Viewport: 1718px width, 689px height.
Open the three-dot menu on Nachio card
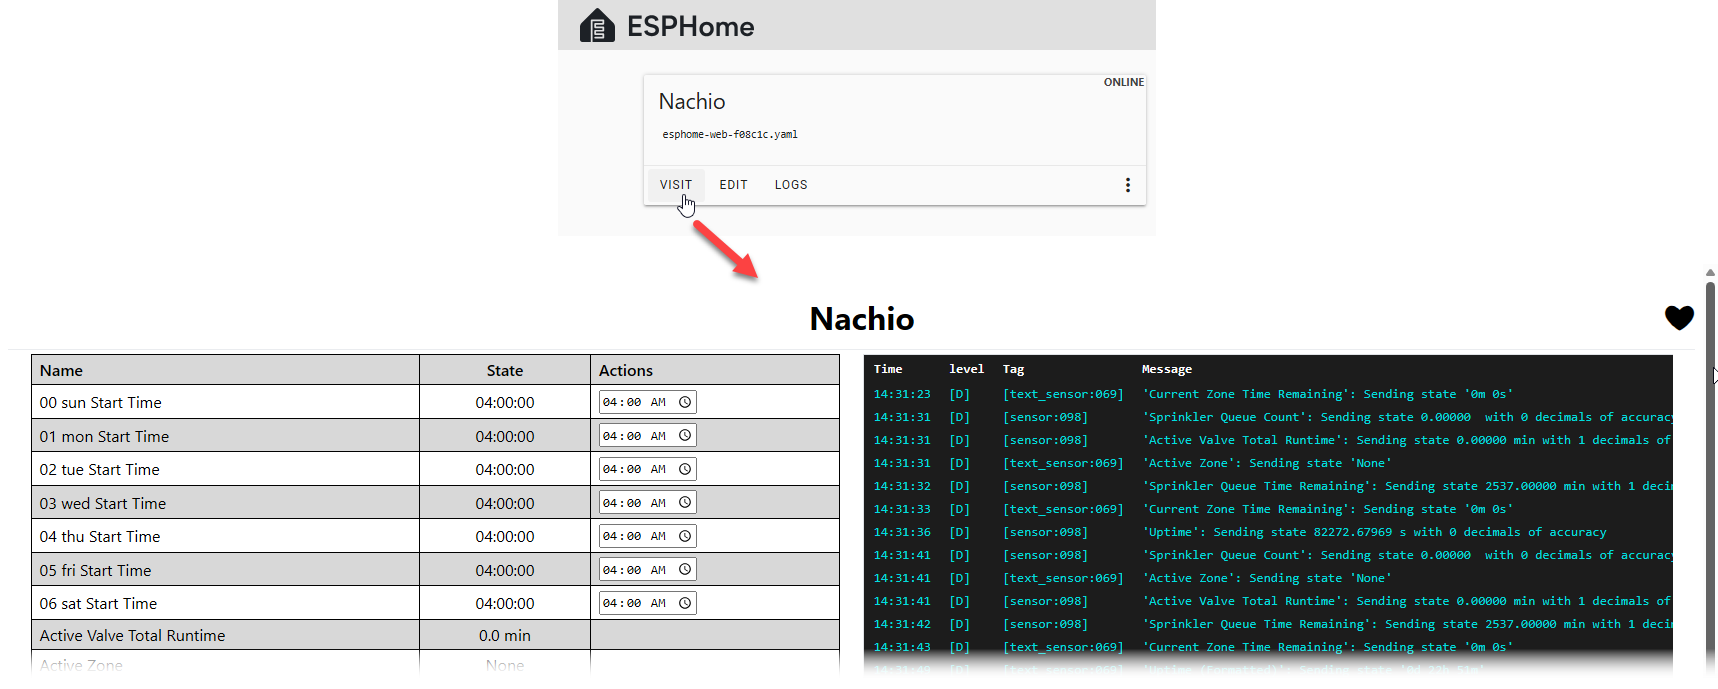click(x=1128, y=185)
